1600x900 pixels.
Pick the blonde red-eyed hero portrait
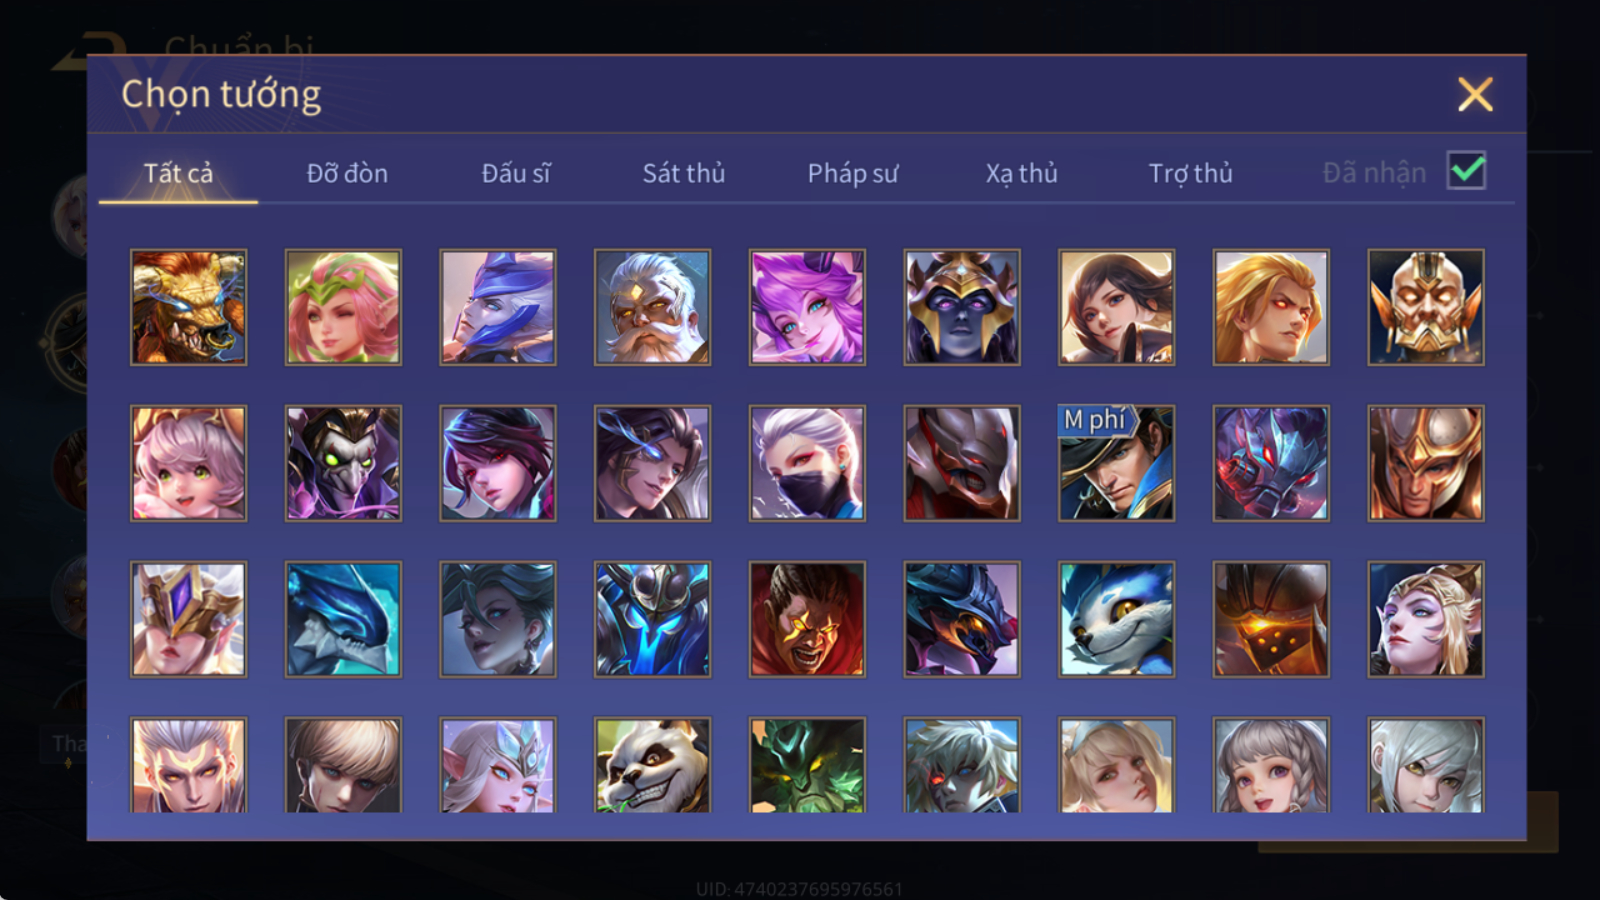click(x=1271, y=307)
